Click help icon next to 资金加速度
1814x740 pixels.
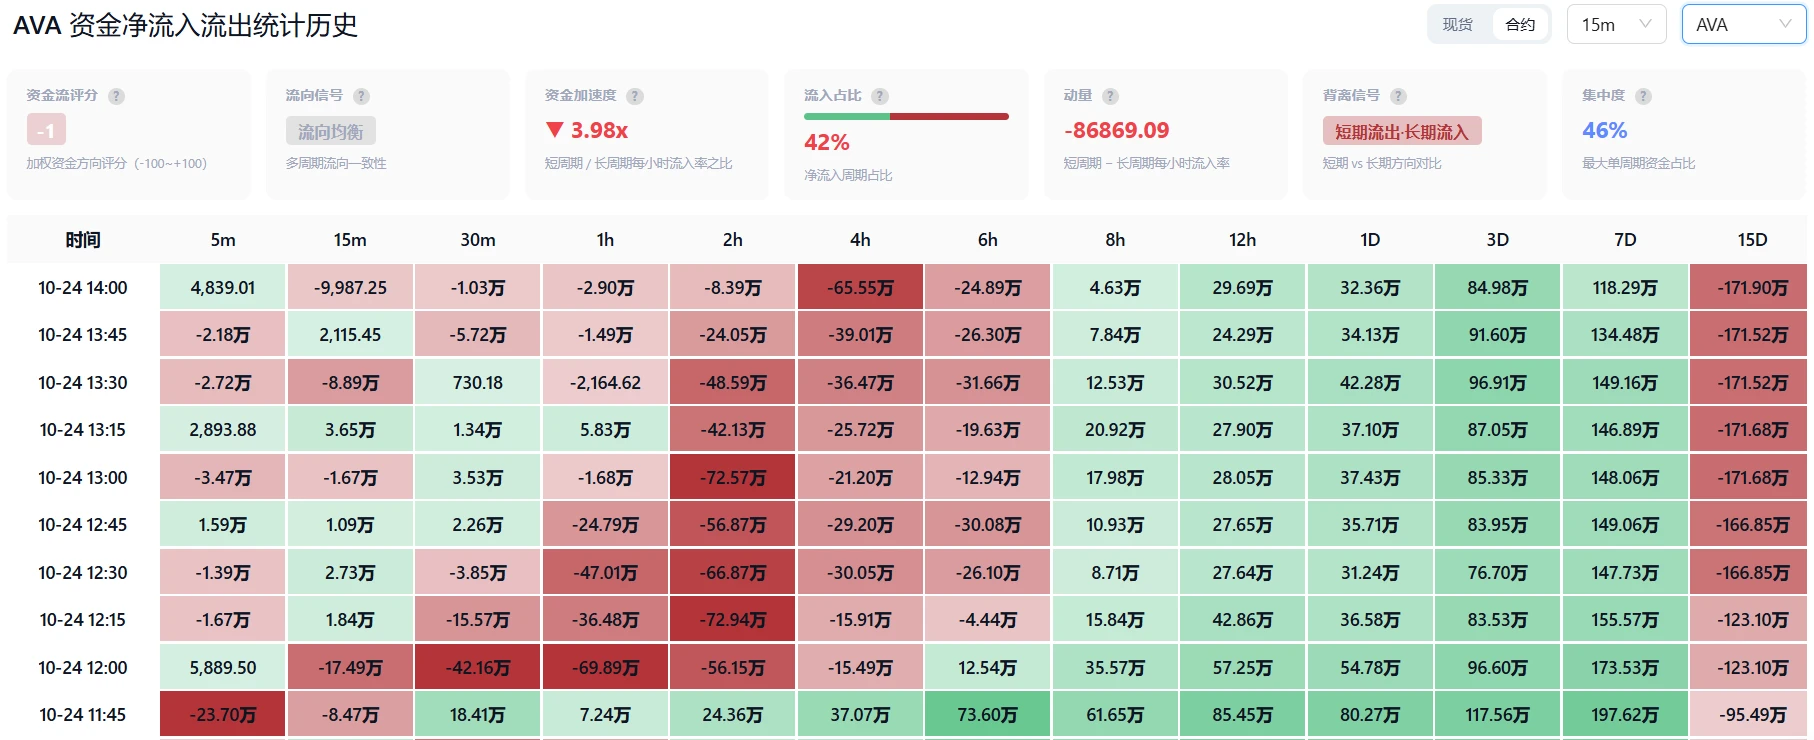click(635, 96)
